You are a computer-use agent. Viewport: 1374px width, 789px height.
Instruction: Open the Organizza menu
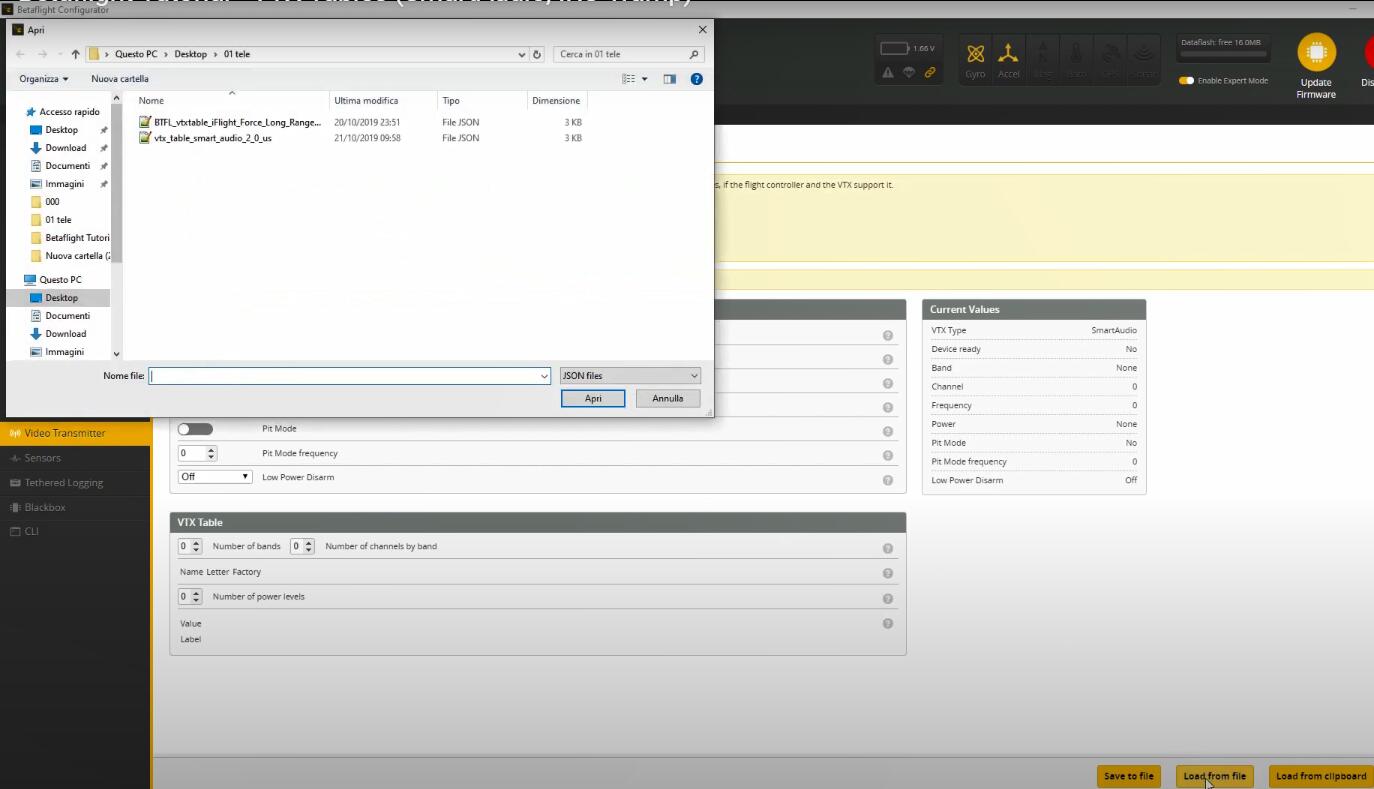coord(44,79)
